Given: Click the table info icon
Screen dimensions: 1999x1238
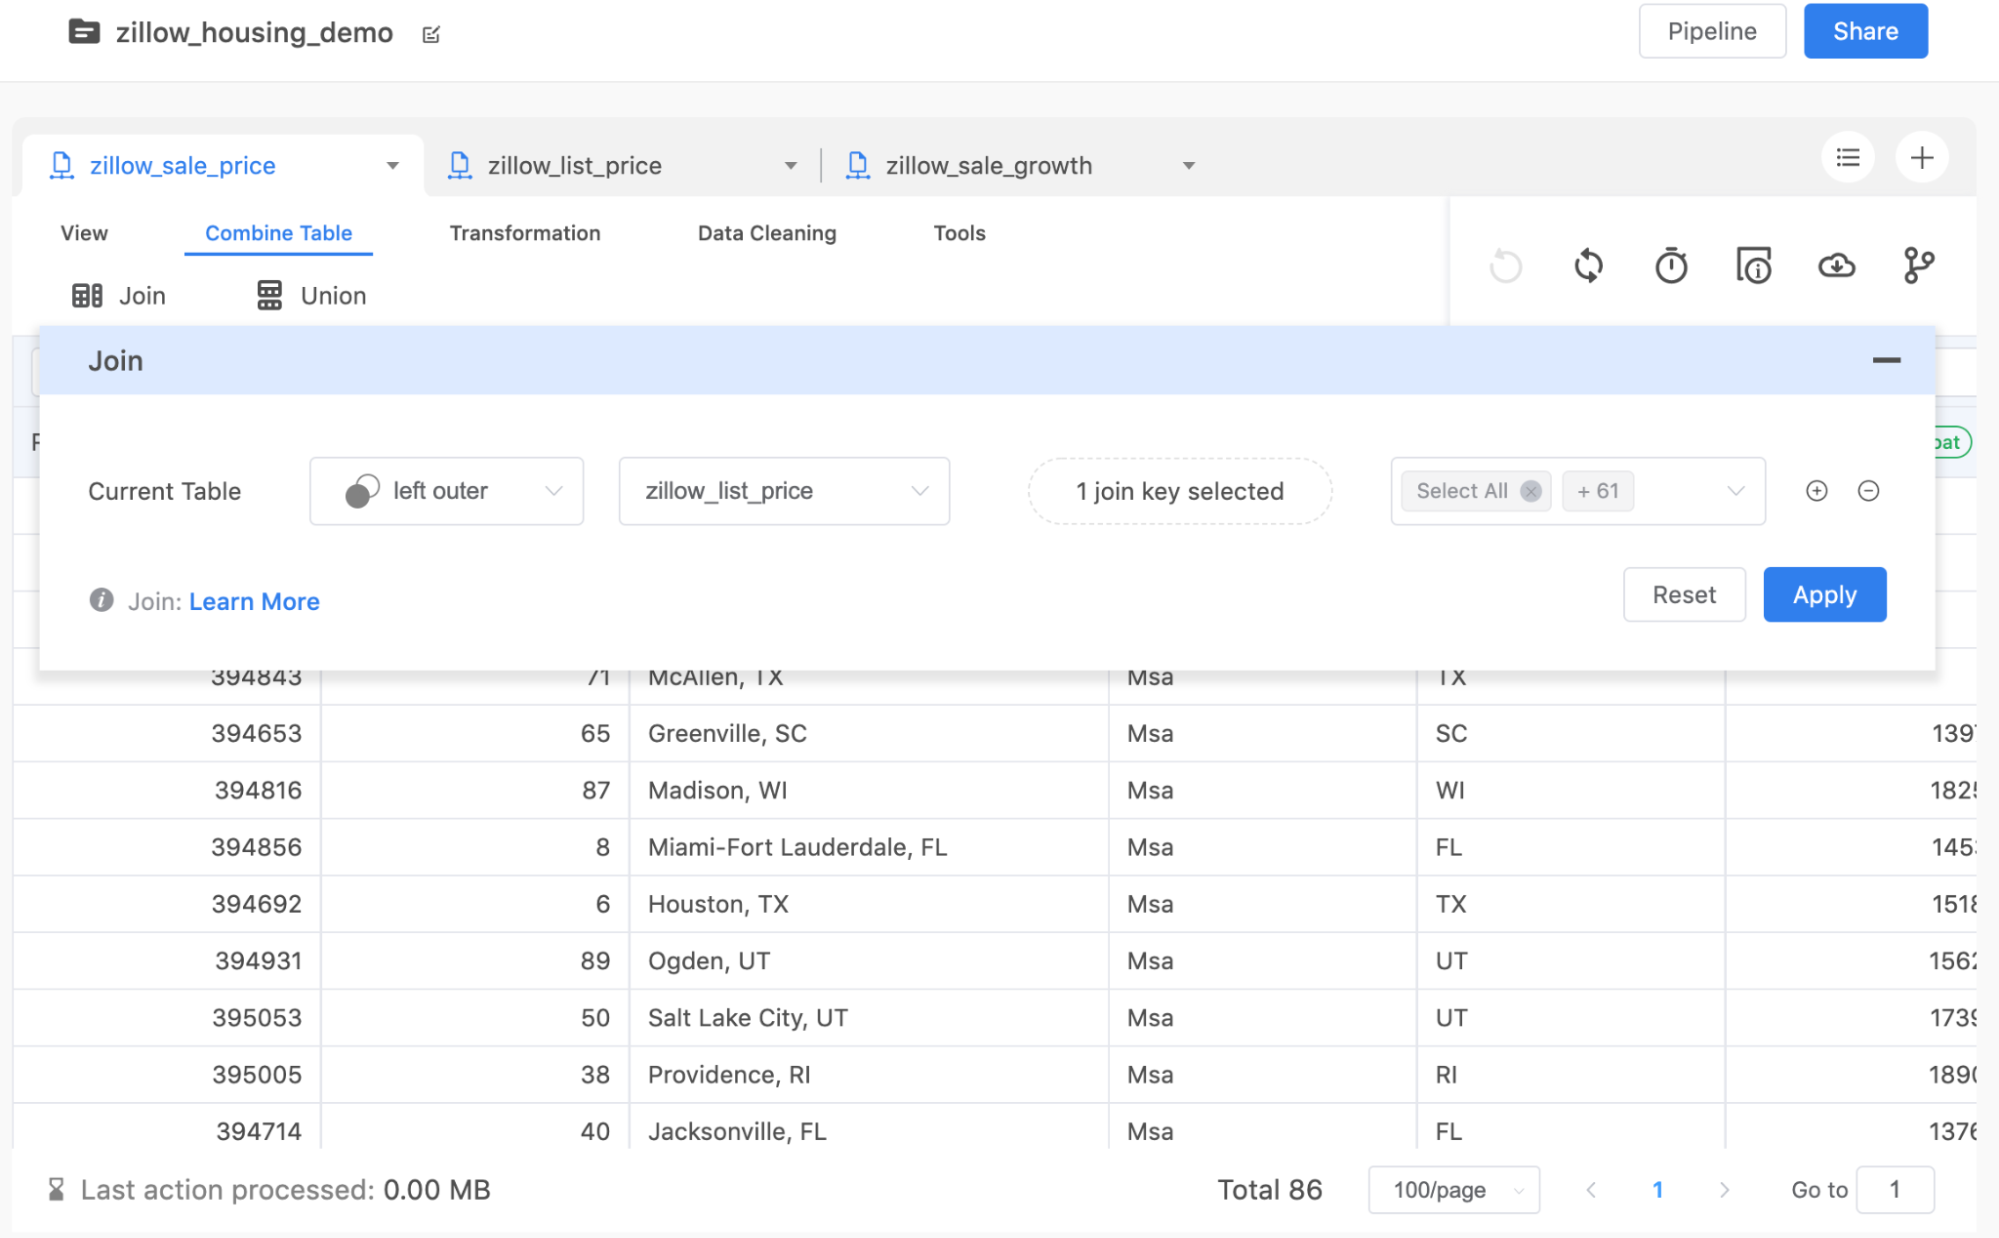Looking at the screenshot, I should [x=1753, y=266].
